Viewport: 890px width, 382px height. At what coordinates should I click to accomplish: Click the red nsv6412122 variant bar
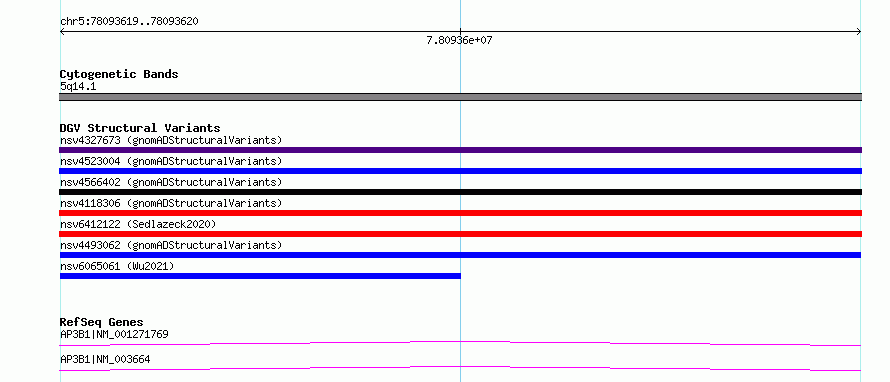tap(460, 234)
